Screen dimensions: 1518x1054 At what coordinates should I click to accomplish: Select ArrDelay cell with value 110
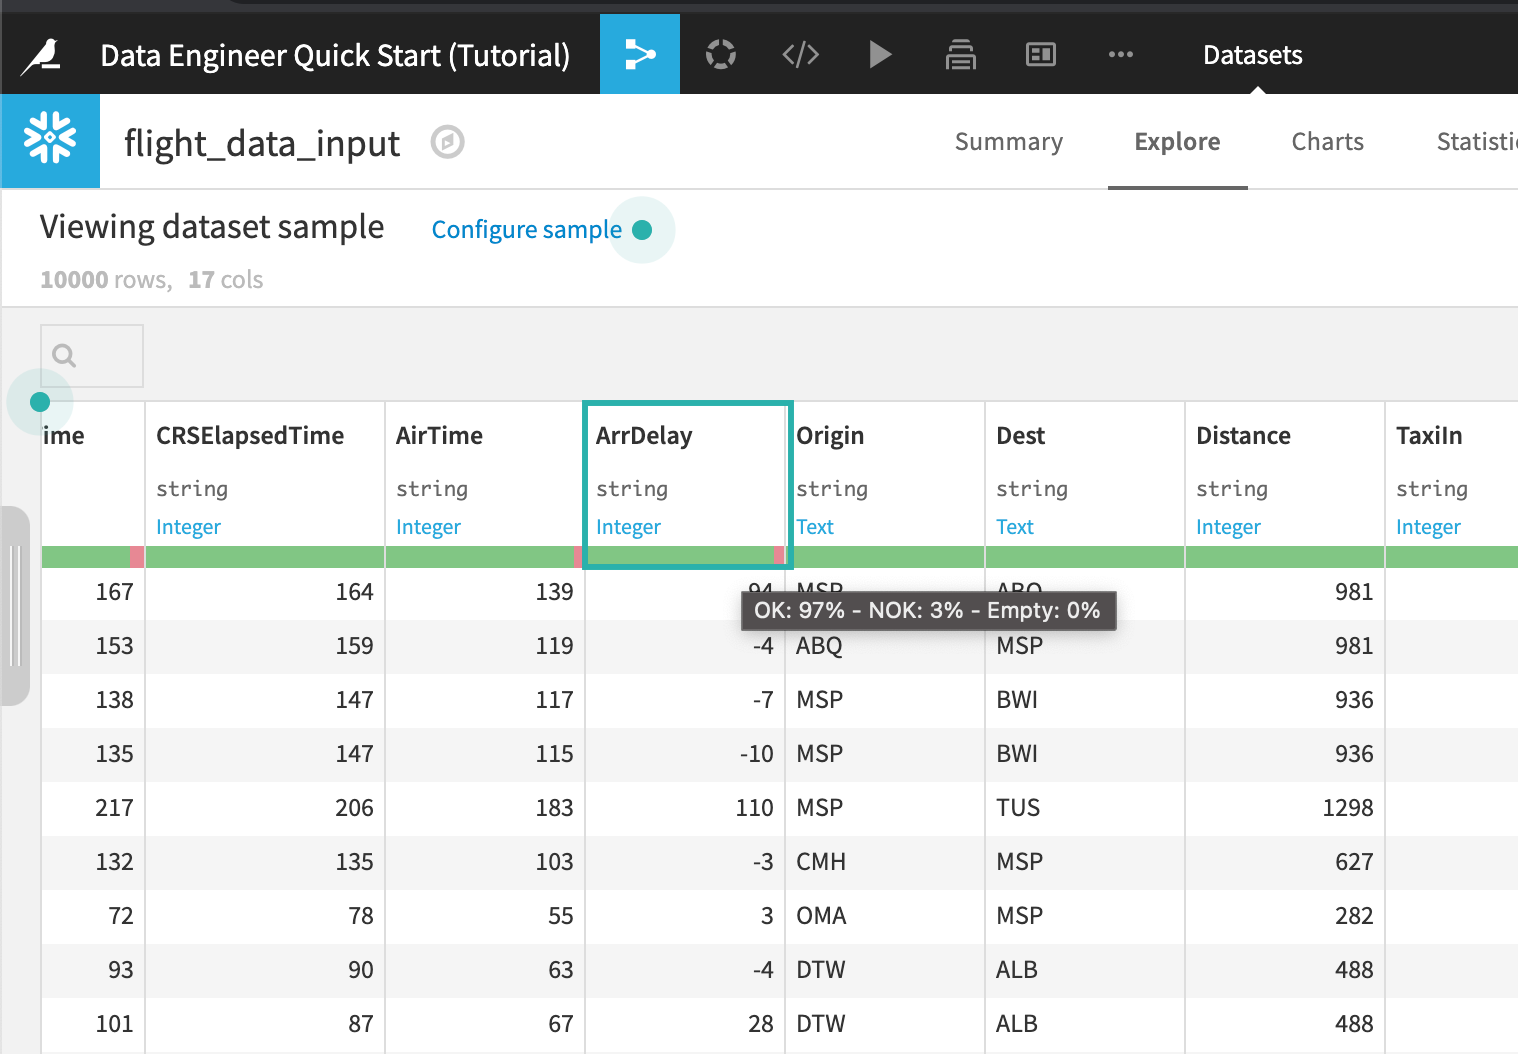point(685,808)
